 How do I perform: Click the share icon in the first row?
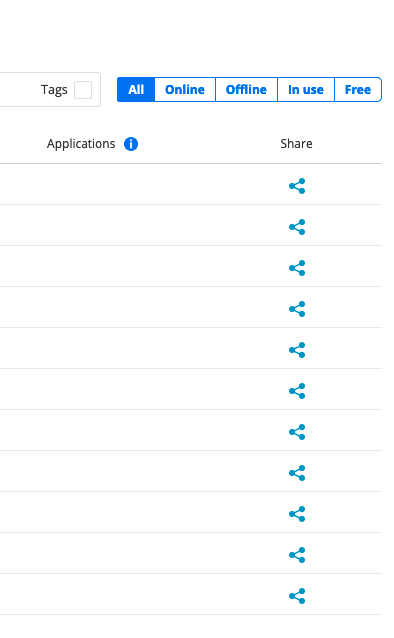[x=297, y=186]
